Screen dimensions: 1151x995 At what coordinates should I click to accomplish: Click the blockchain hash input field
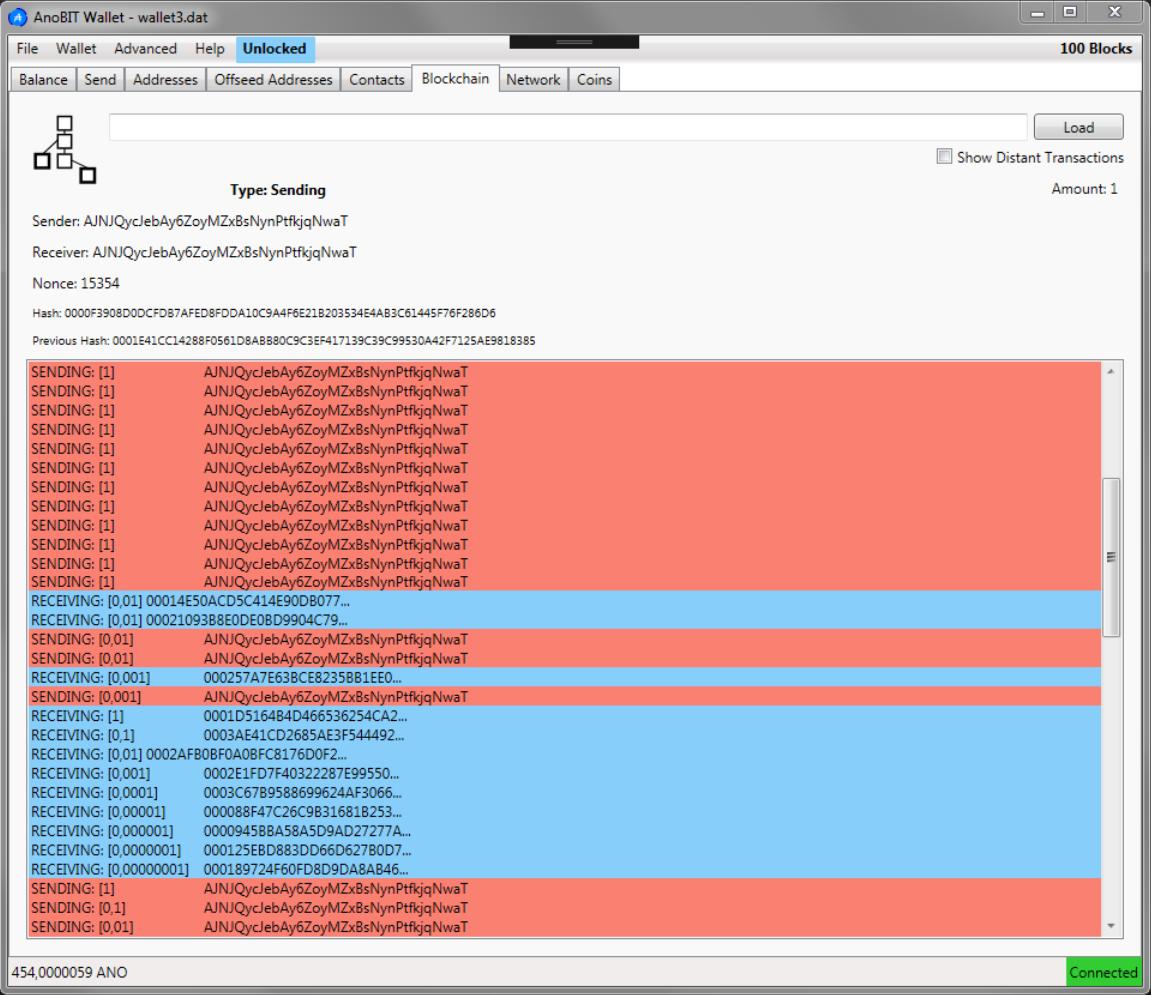coord(567,127)
